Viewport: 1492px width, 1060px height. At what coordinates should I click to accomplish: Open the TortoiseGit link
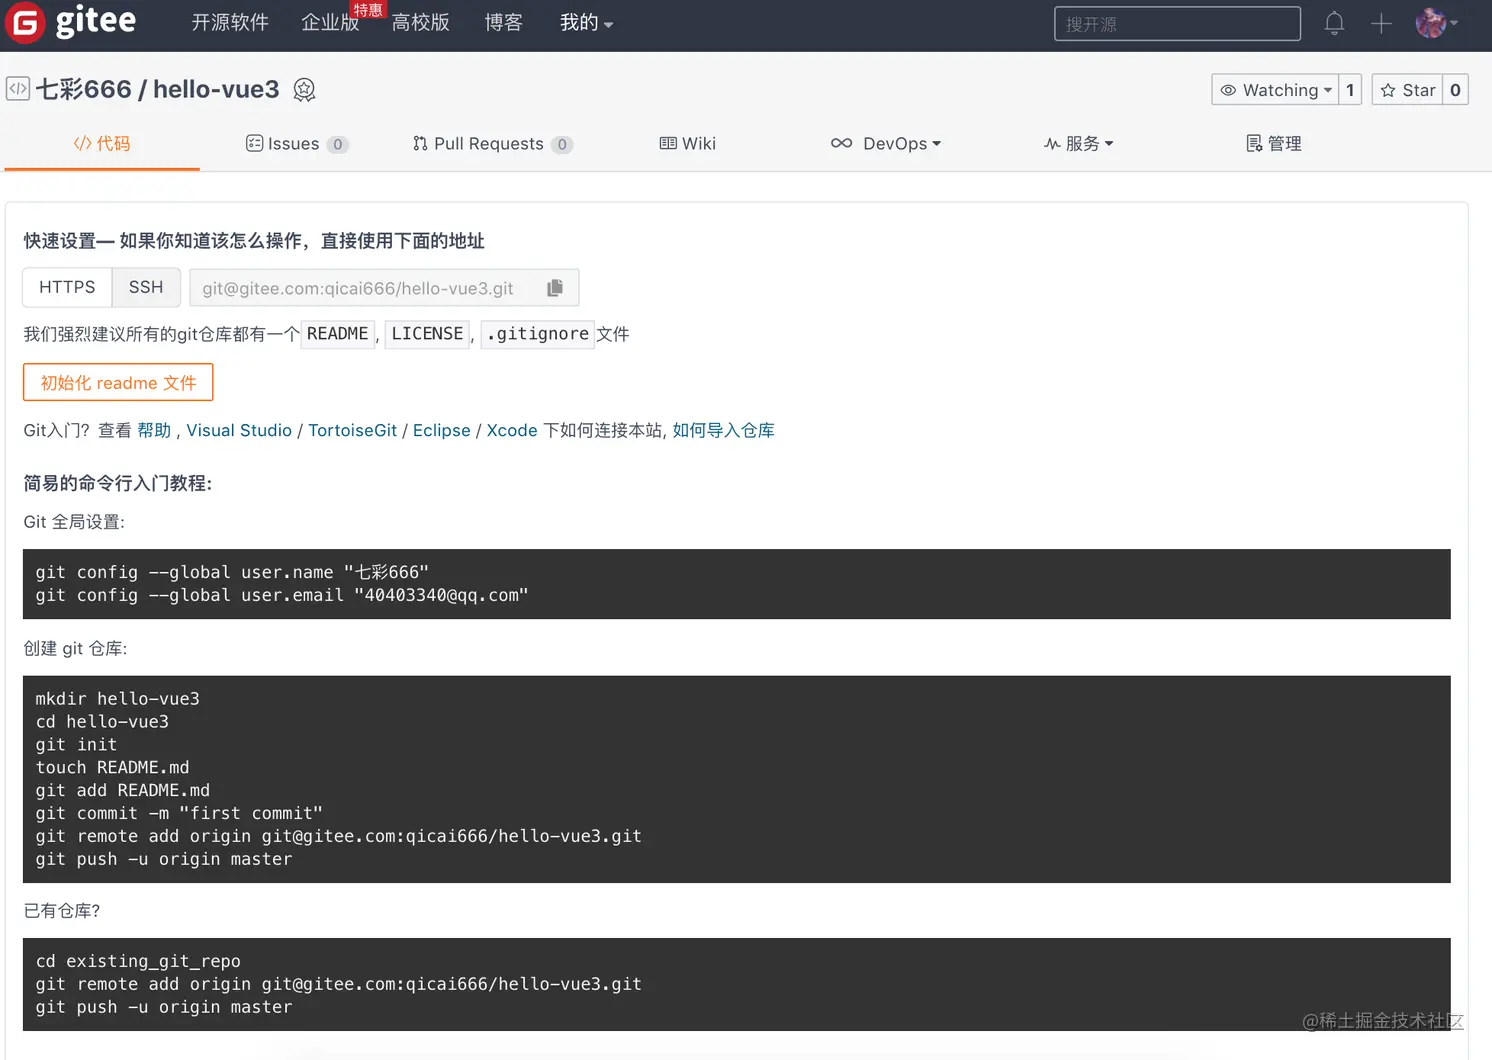pos(352,430)
